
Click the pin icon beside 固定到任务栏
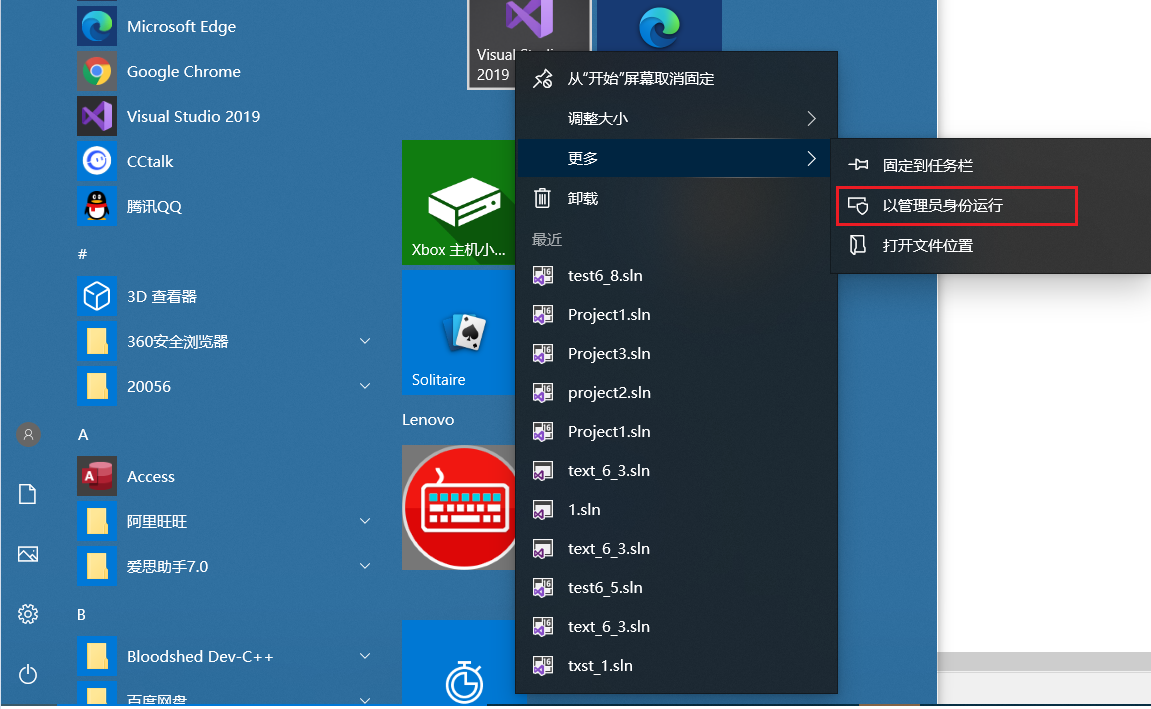(x=858, y=165)
